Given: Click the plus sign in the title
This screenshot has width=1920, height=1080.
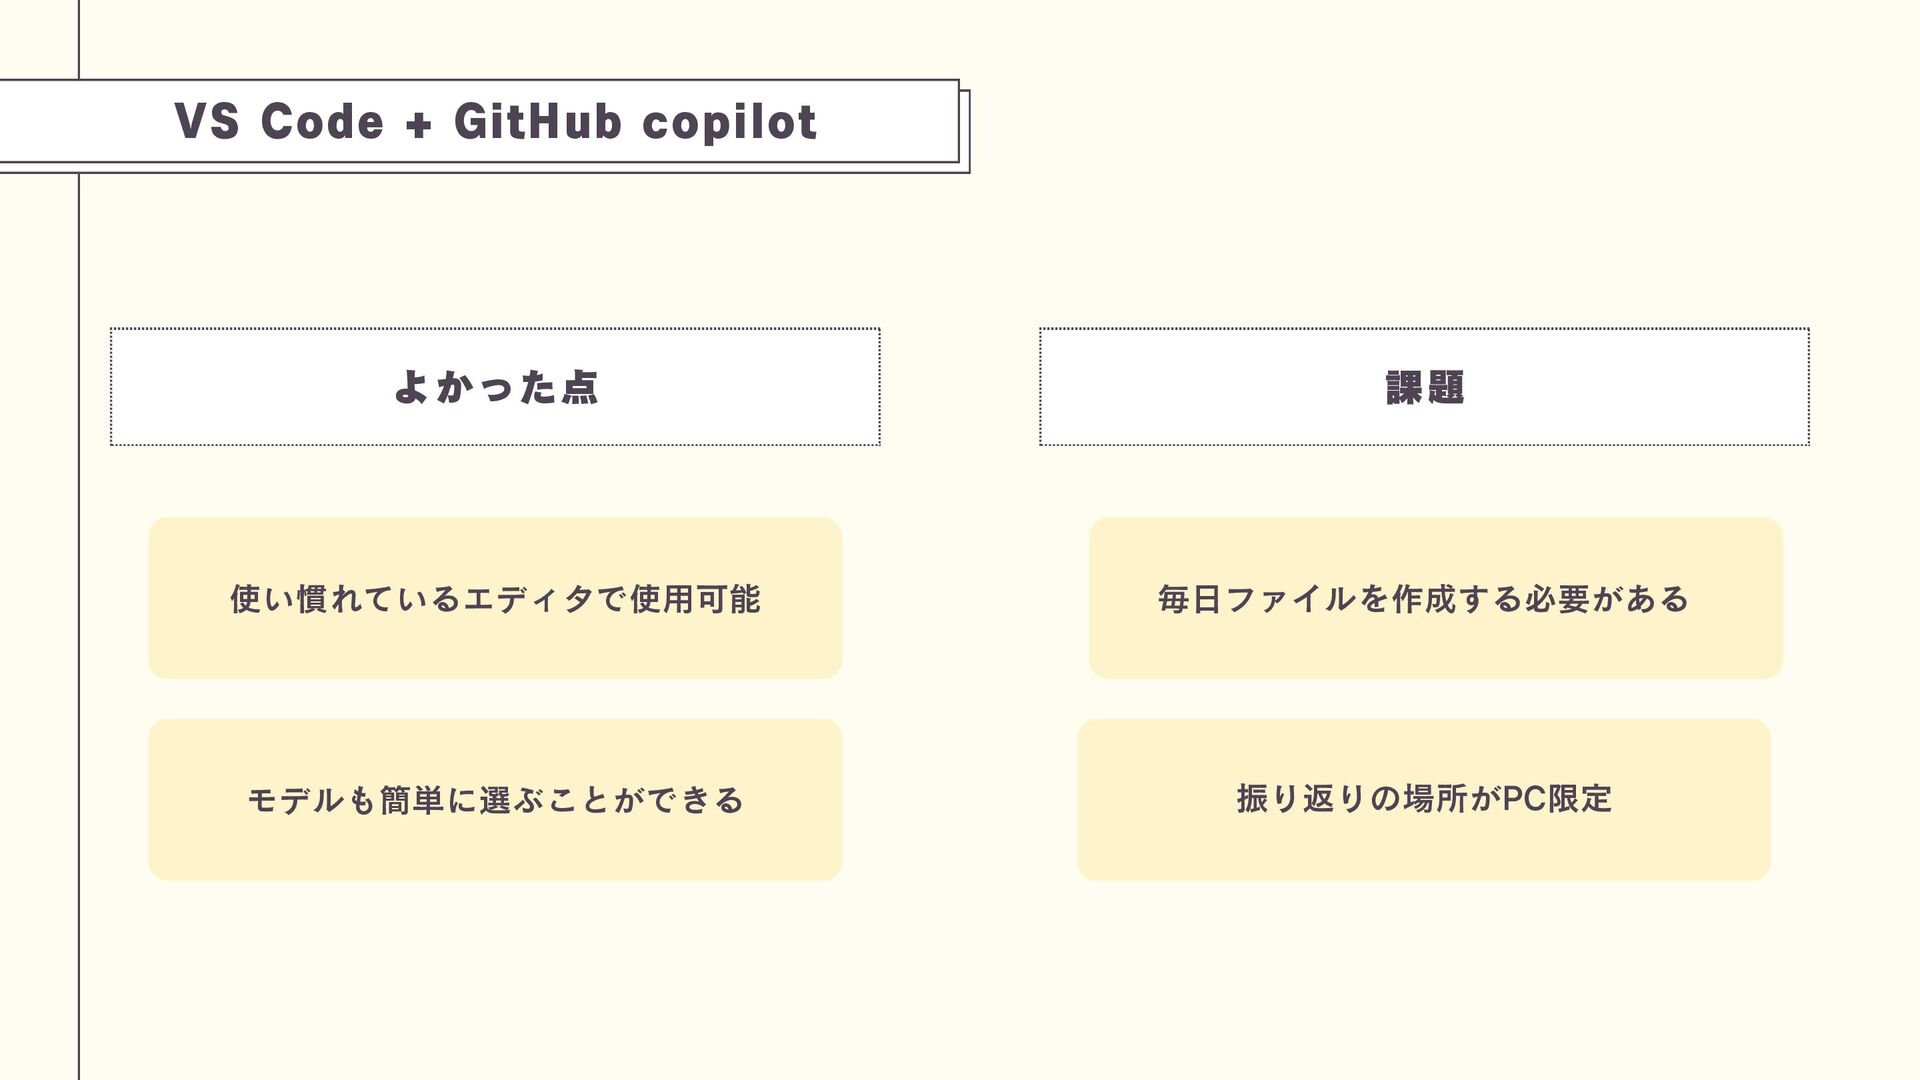Looking at the screenshot, I should pos(419,125).
